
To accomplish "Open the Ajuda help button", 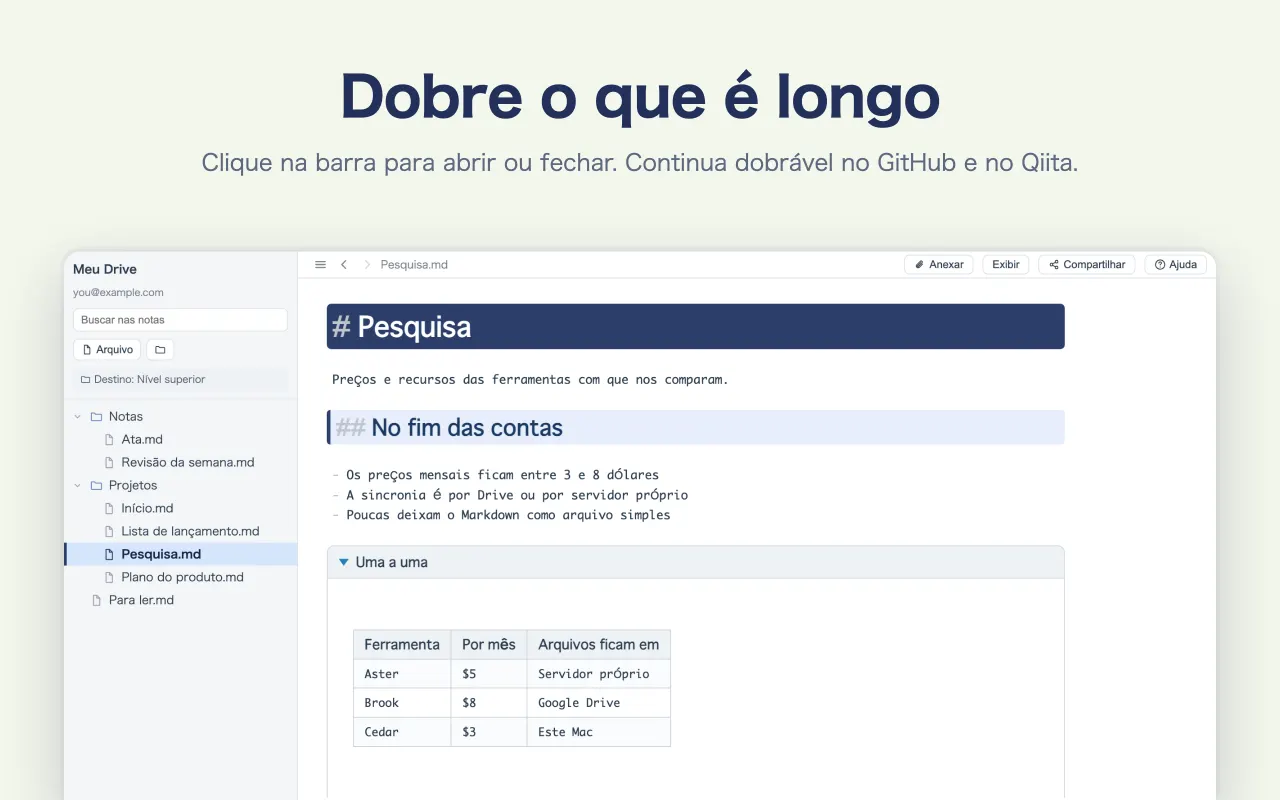I will (1175, 265).
